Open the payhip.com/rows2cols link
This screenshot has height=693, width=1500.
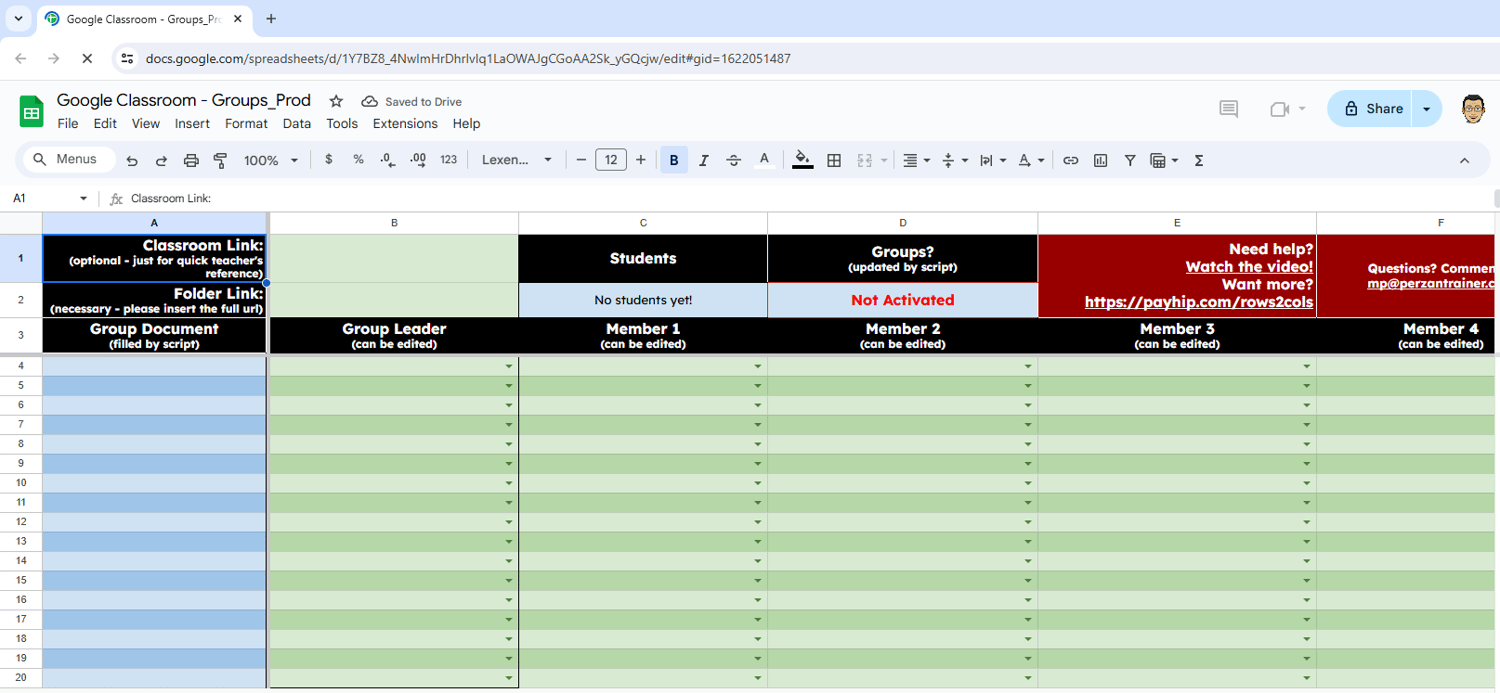[1199, 302]
